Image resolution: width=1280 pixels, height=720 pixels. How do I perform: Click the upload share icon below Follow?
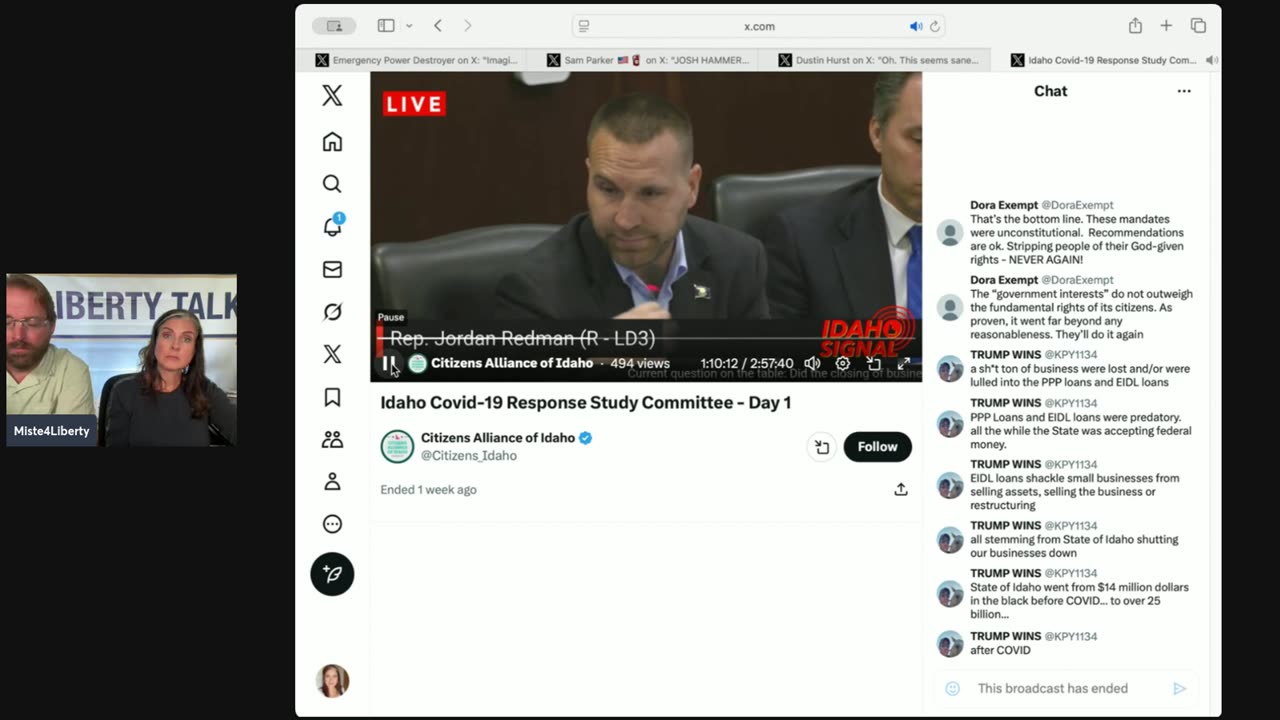click(901, 489)
